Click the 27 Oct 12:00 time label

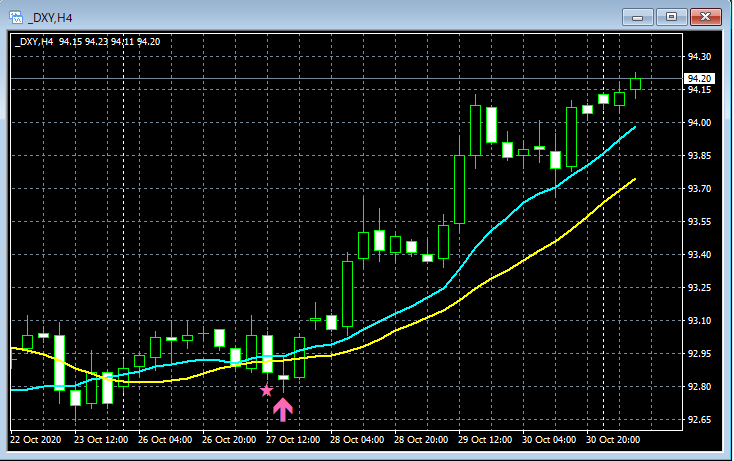tap(293, 440)
